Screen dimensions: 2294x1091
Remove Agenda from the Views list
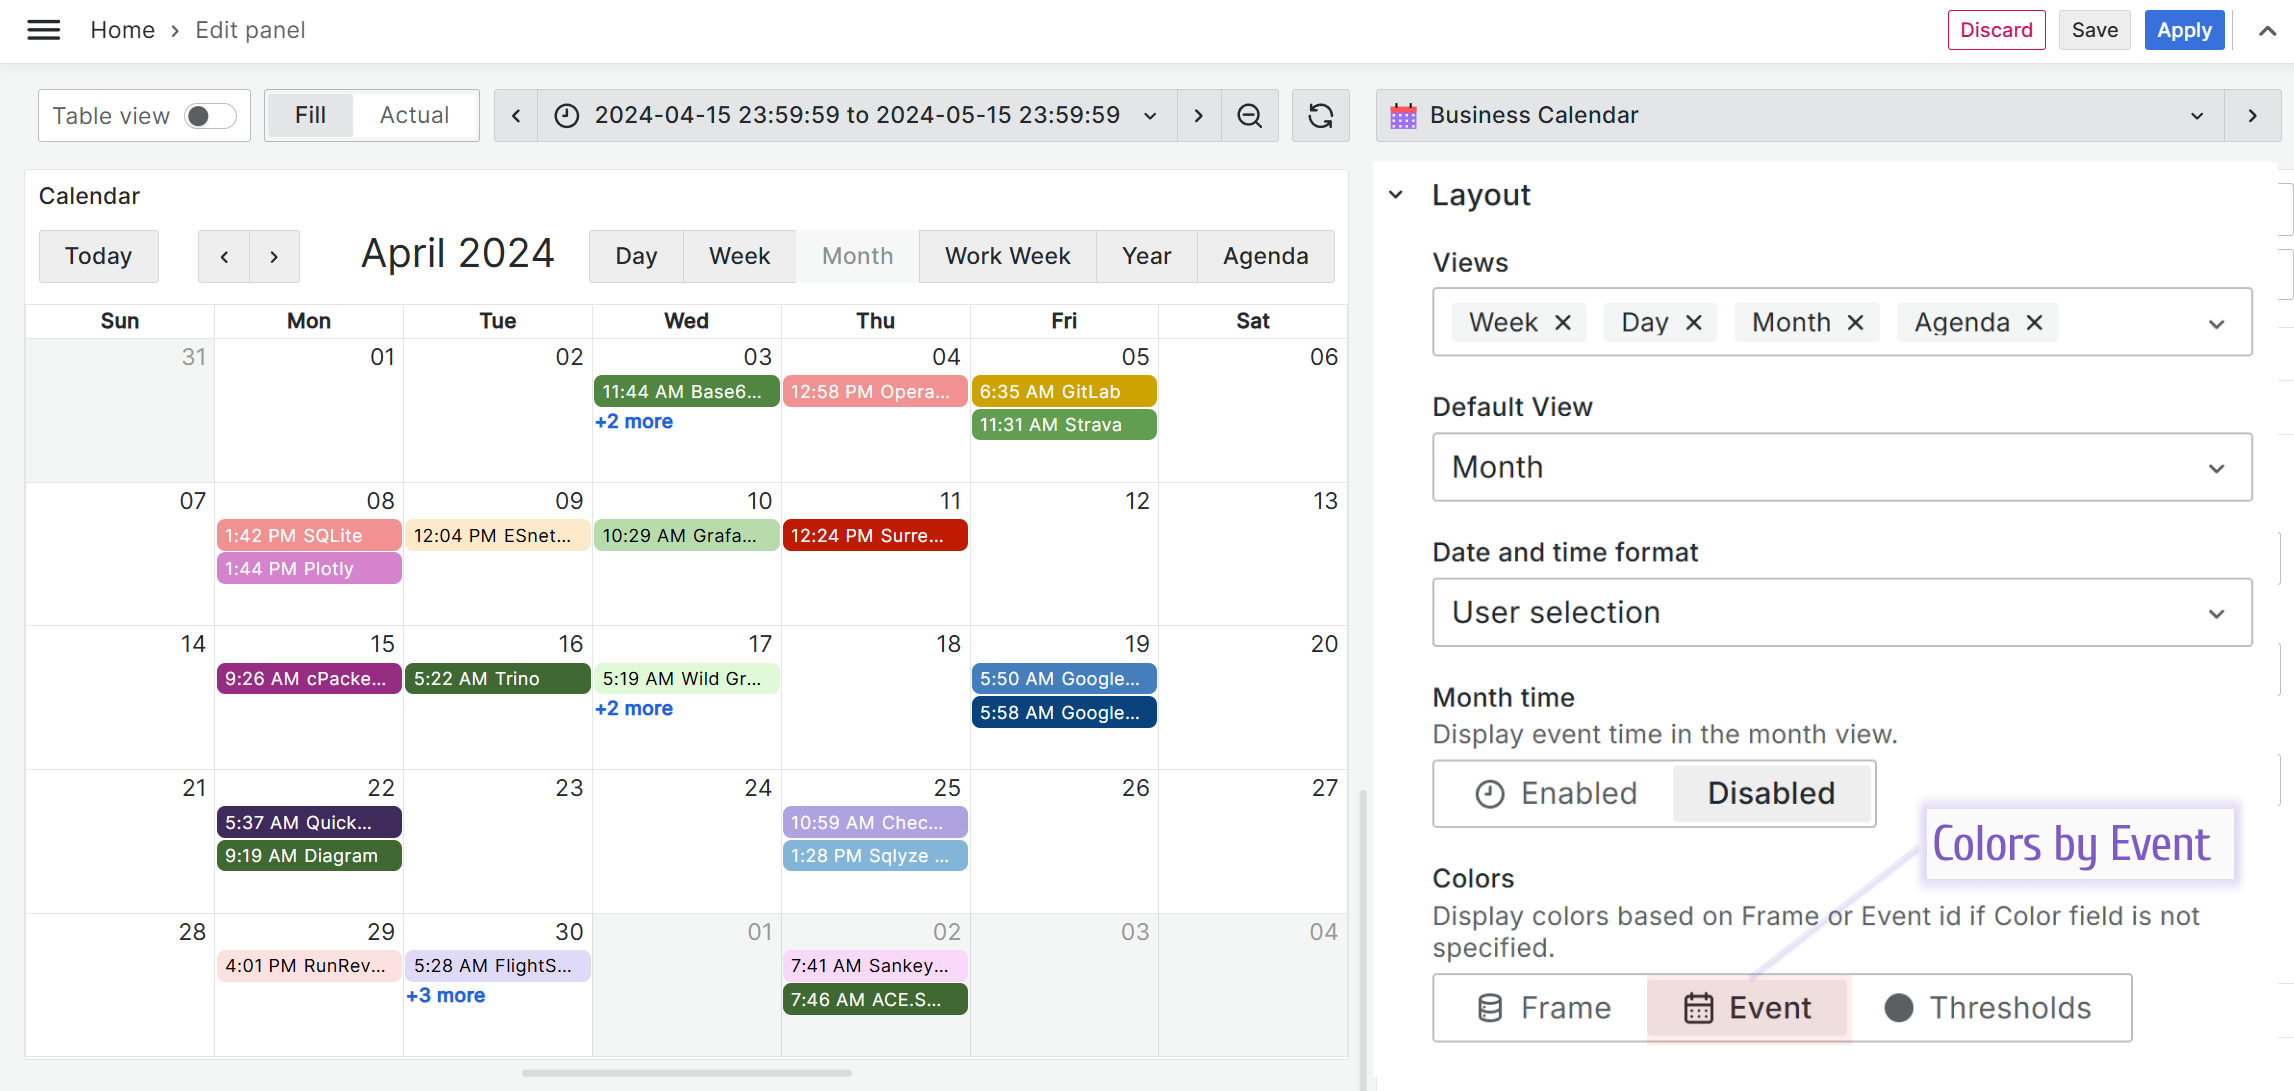2034,322
